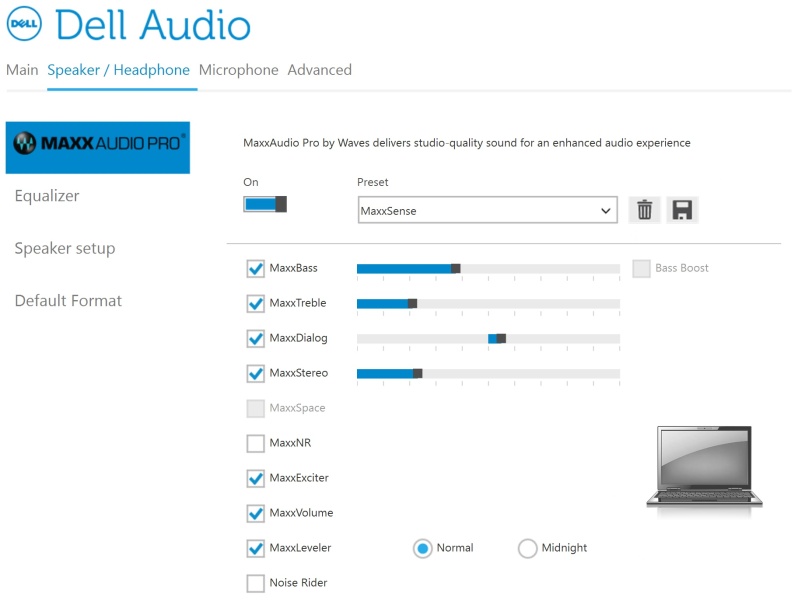The width and height of the screenshot is (800, 600).
Task: Click the laptop device image
Action: click(704, 467)
